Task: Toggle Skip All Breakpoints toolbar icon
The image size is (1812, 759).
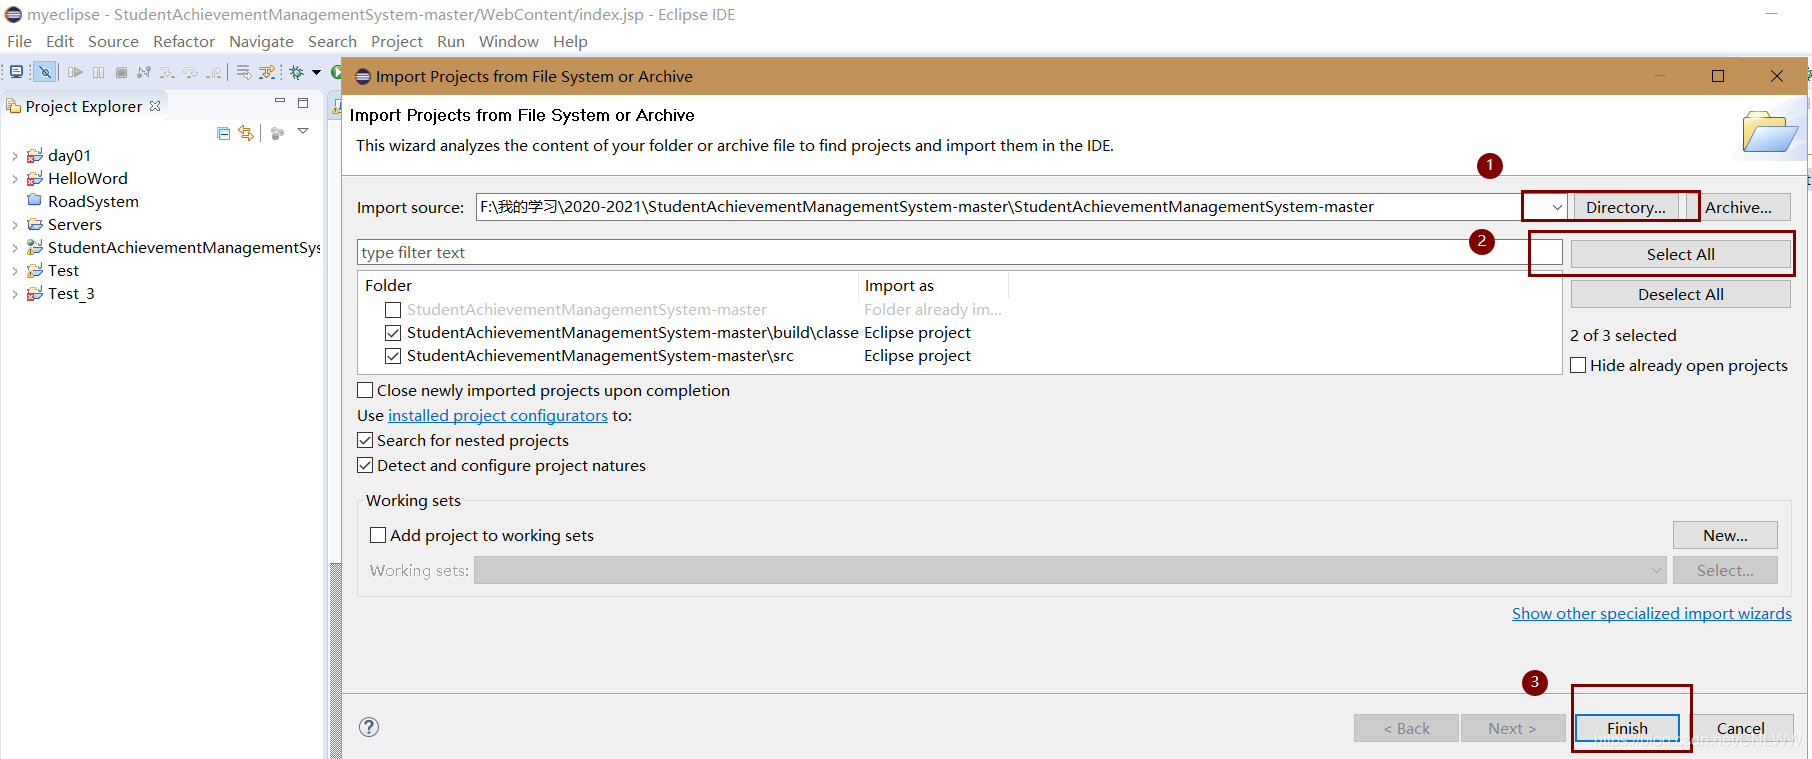Action: click(45, 72)
